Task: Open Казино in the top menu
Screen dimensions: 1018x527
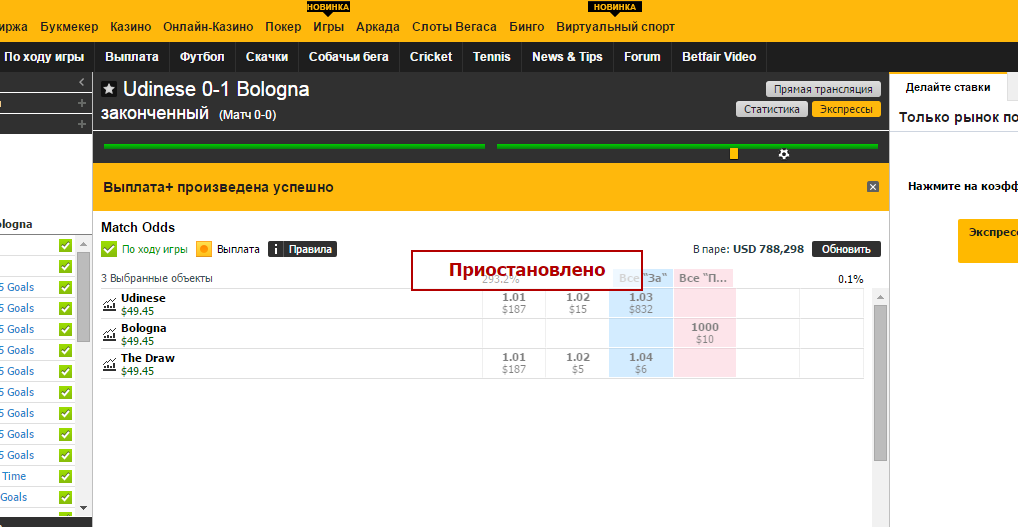Action: pos(130,27)
